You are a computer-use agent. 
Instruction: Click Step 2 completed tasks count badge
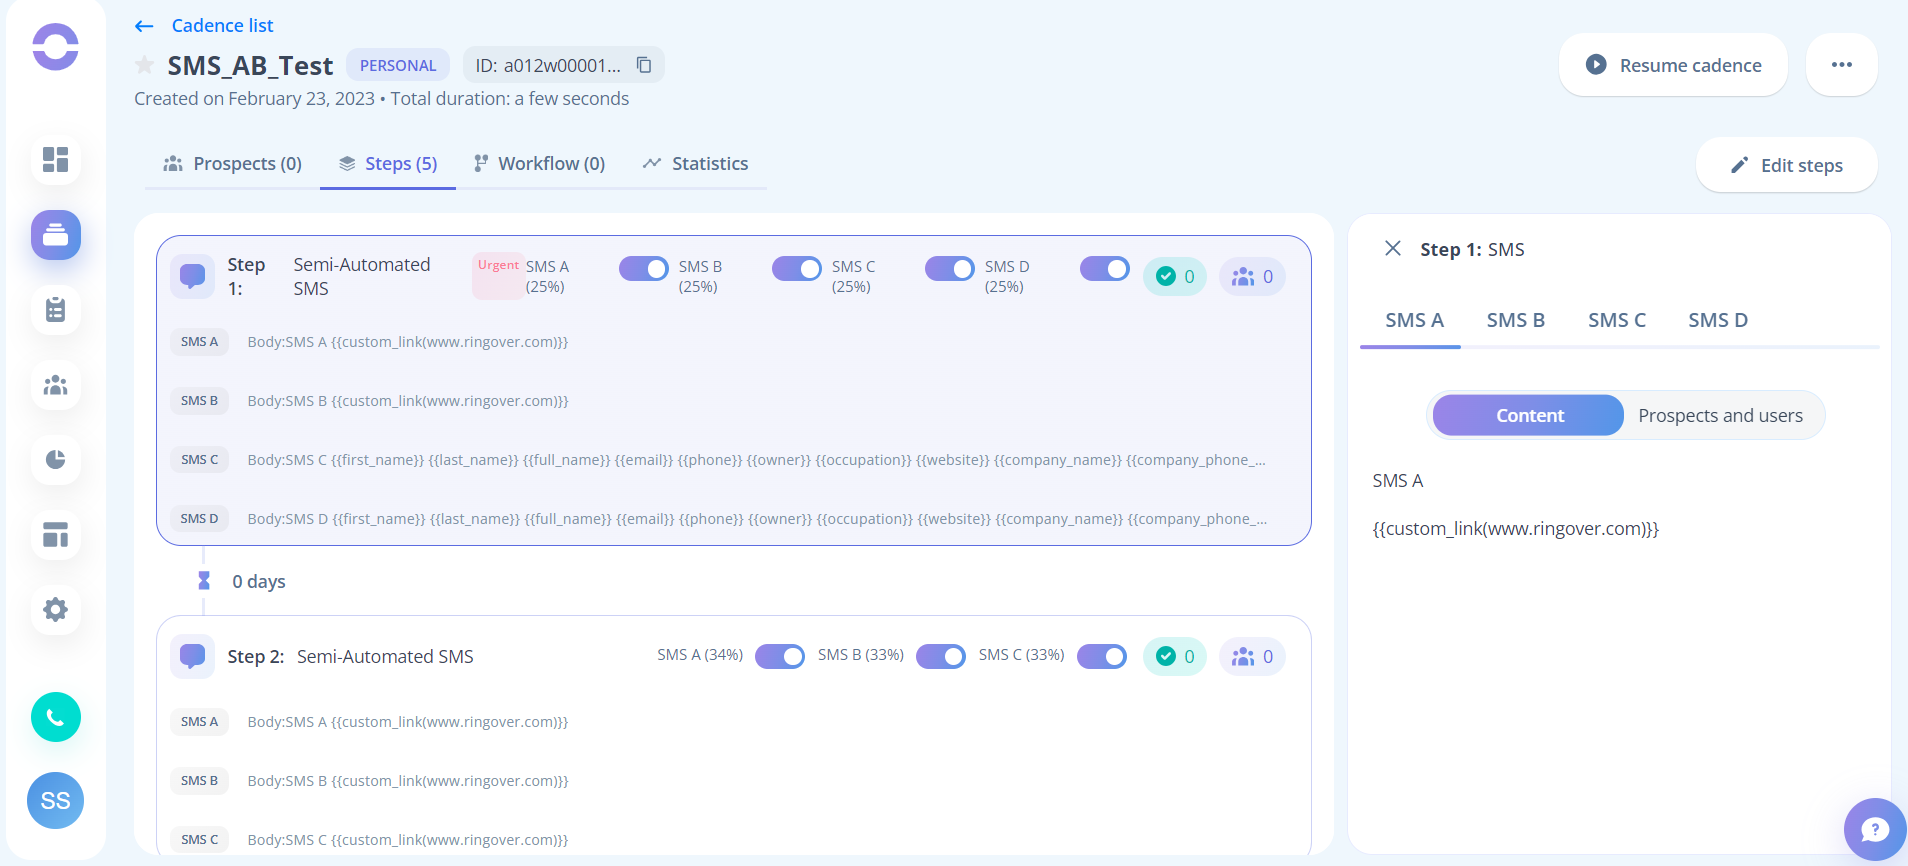pyautogui.click(x=1175, y=656)
